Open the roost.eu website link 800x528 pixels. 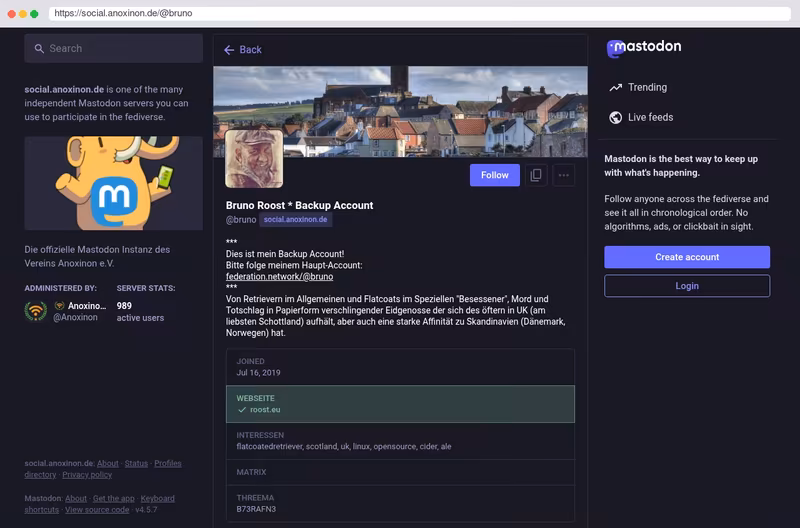265,410
